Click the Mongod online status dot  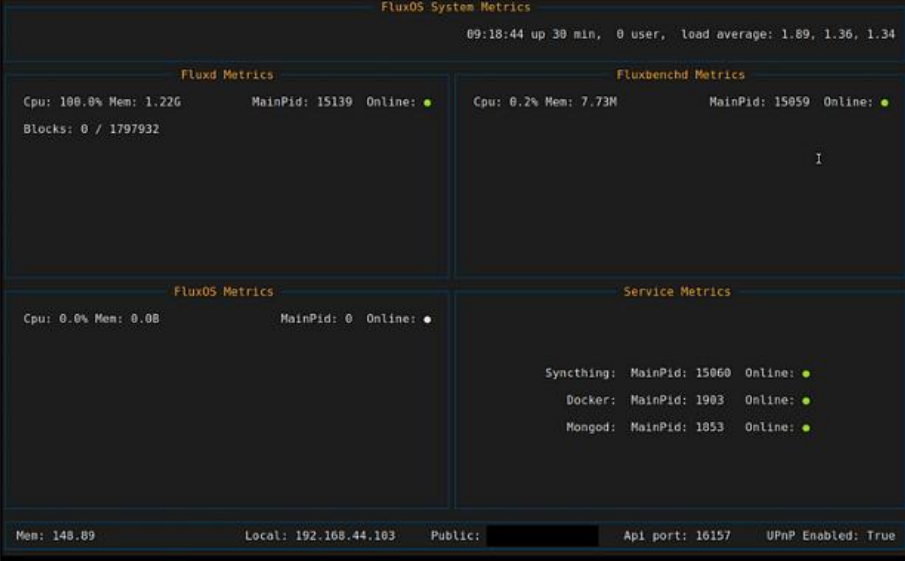click(x=806, y=428)
